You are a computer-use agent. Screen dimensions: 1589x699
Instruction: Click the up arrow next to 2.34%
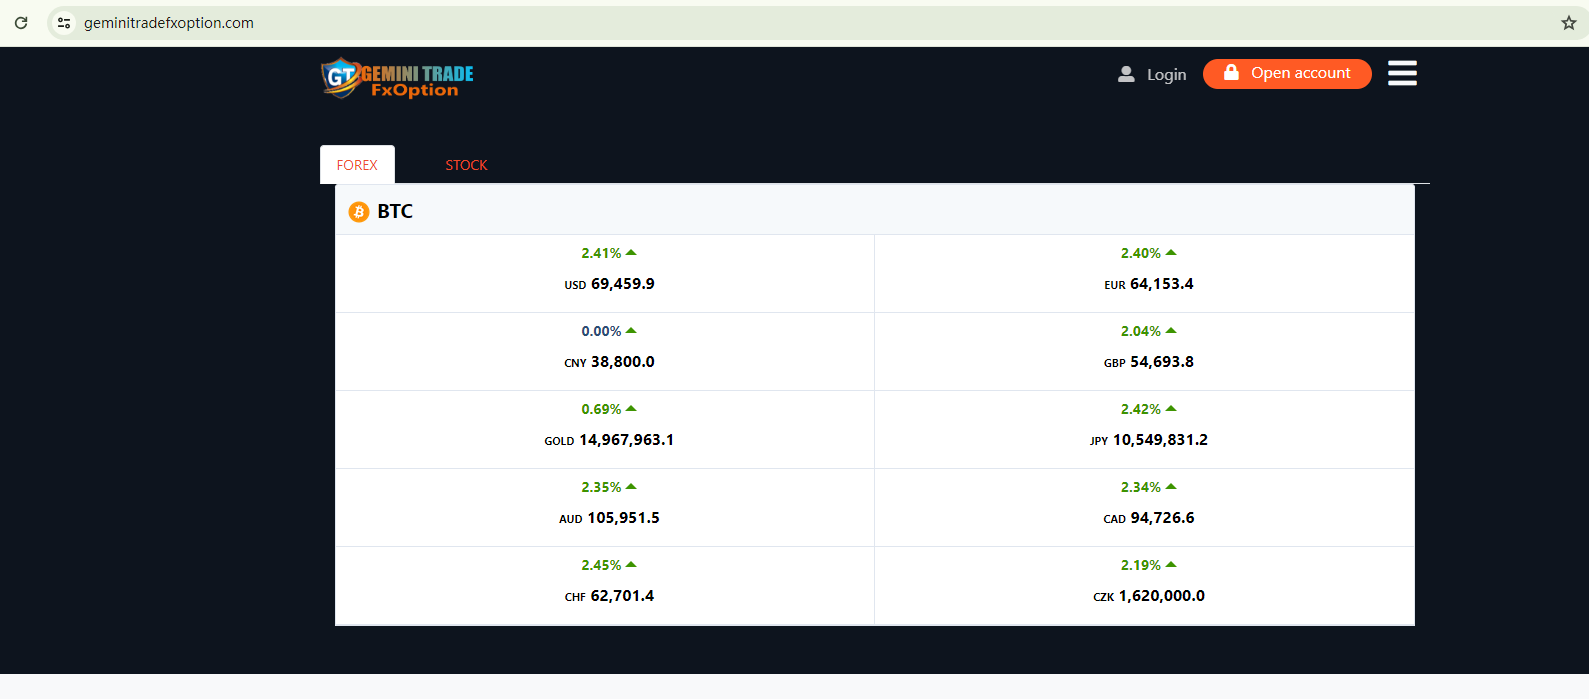[1171, 487]
